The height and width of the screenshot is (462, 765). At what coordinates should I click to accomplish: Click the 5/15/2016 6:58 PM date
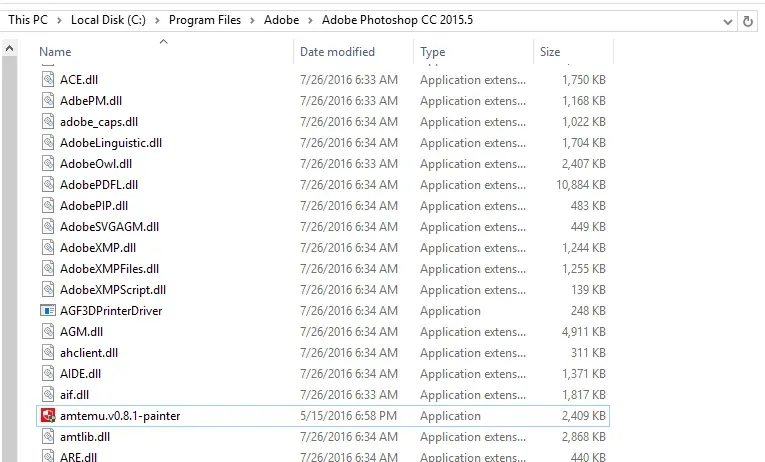[x=348, y=416]
